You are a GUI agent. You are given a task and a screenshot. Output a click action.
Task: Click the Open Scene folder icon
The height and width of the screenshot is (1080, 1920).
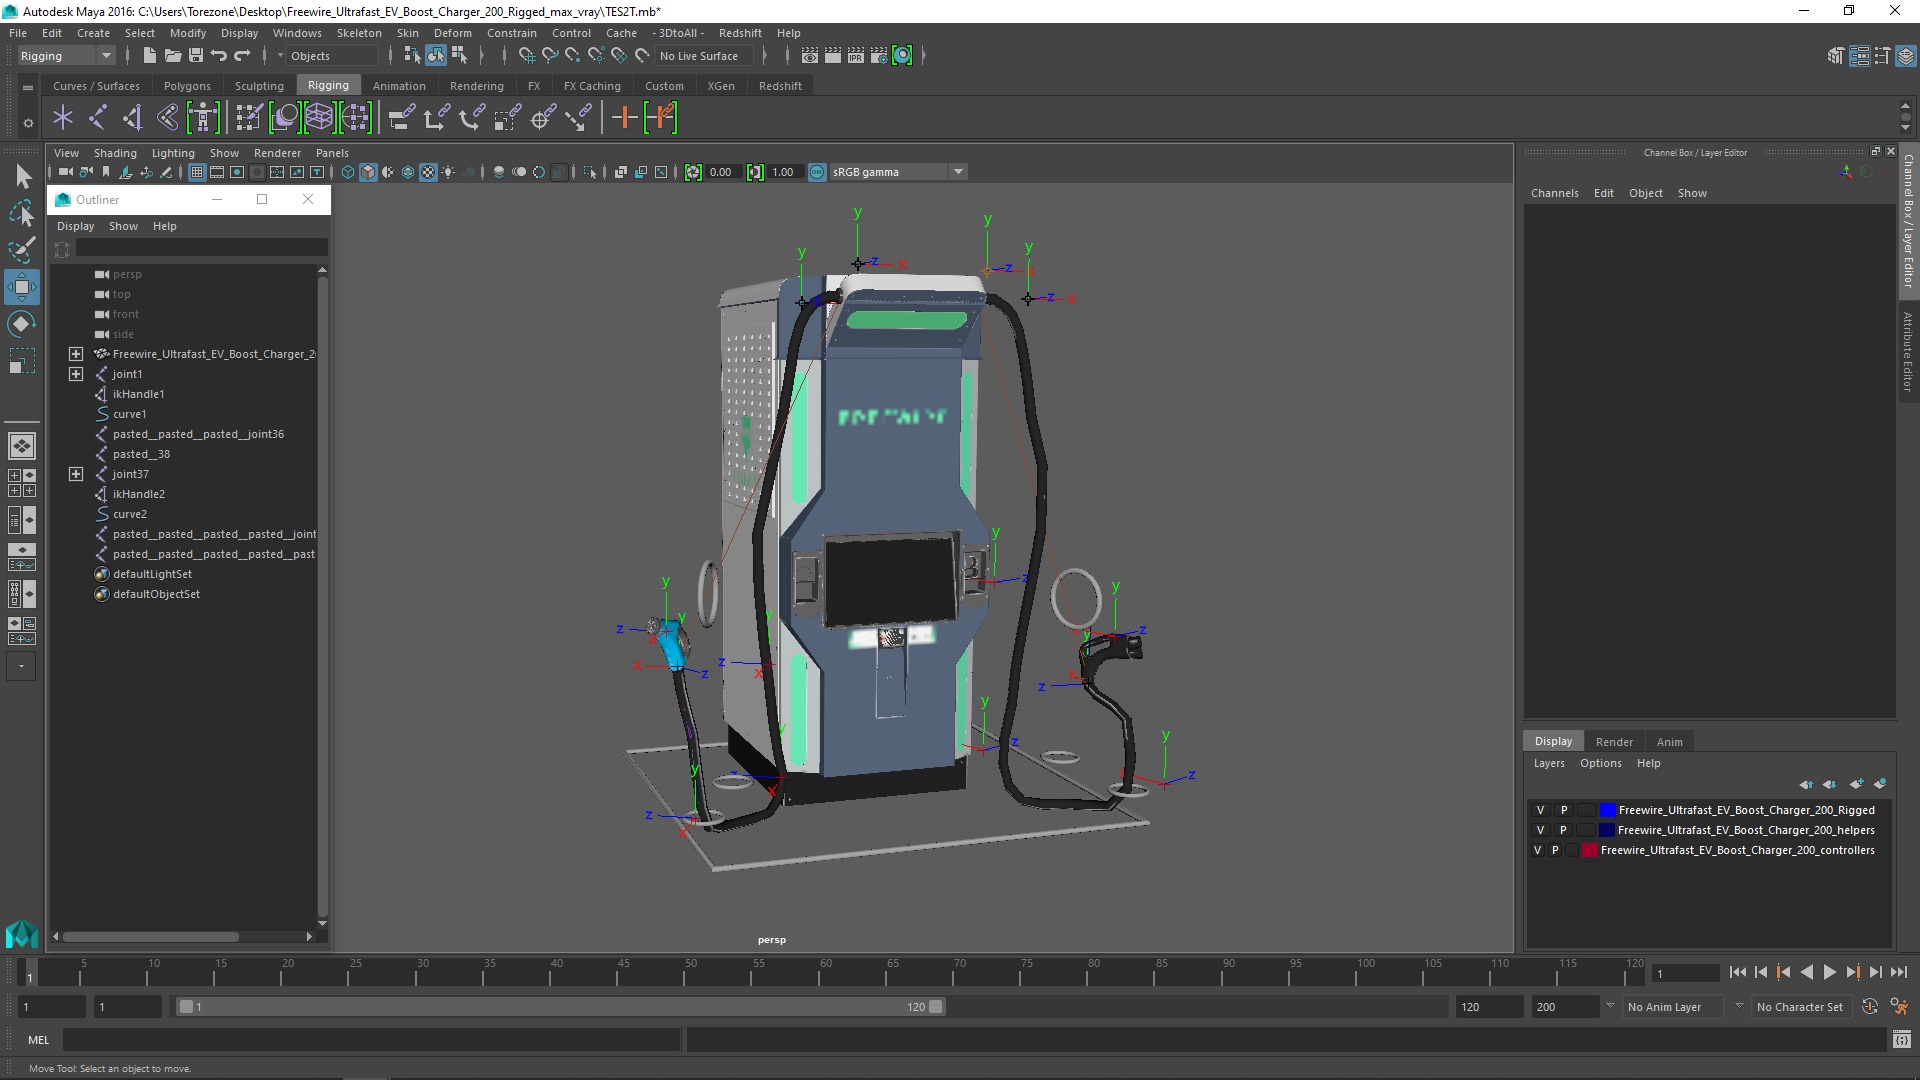173,56
